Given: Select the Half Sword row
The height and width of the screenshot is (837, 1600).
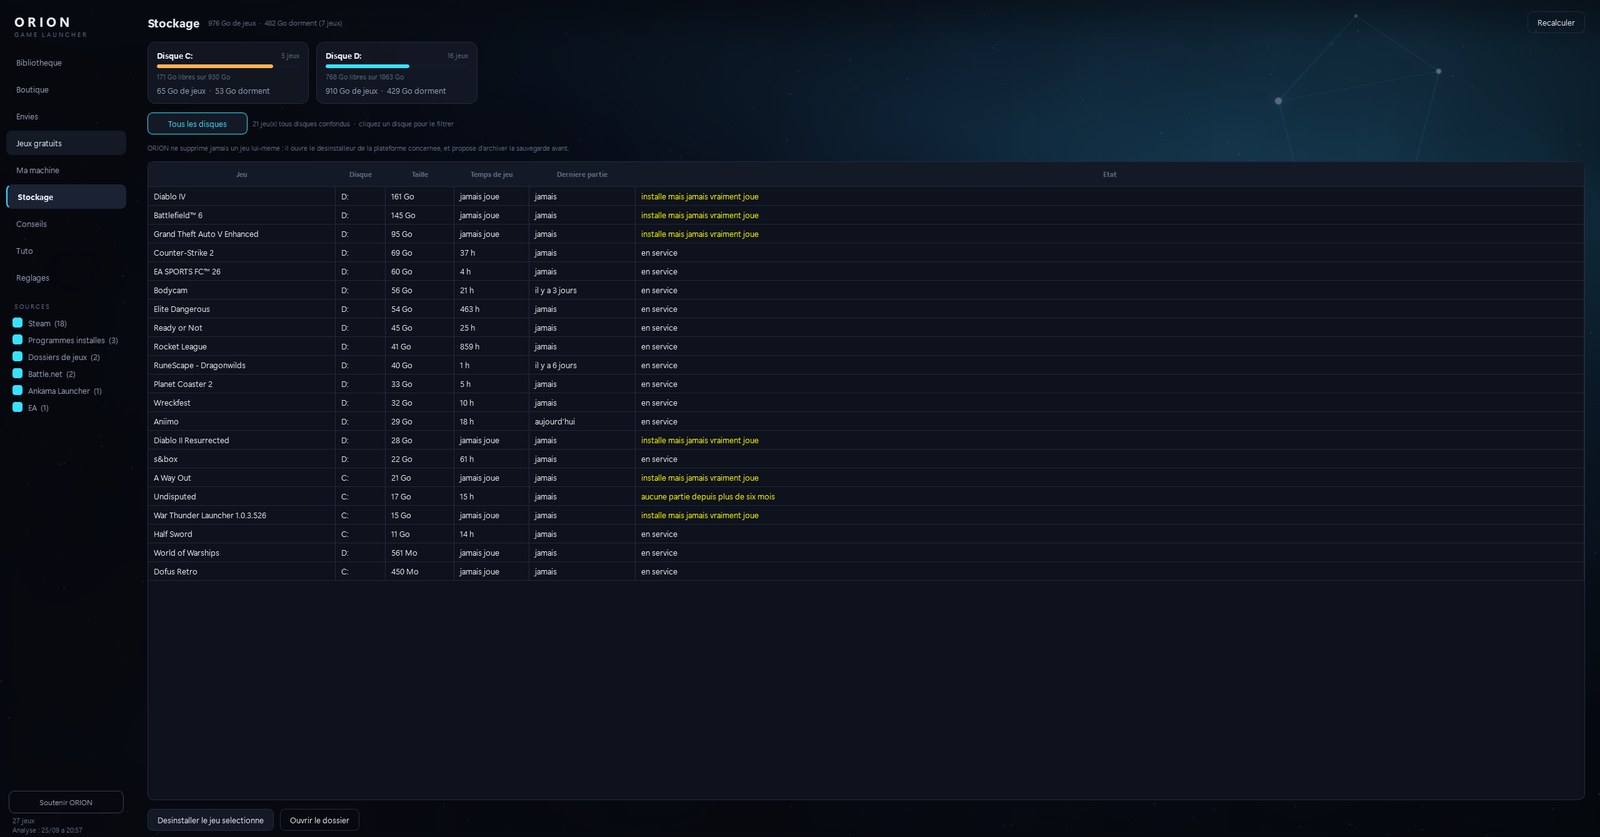Looking at the screenshot, I should (x=866, y=534).
